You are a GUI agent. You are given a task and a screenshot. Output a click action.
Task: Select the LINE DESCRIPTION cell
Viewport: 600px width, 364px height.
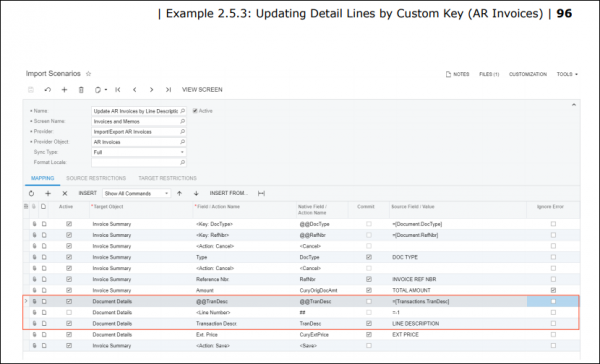tap(458, 323)
